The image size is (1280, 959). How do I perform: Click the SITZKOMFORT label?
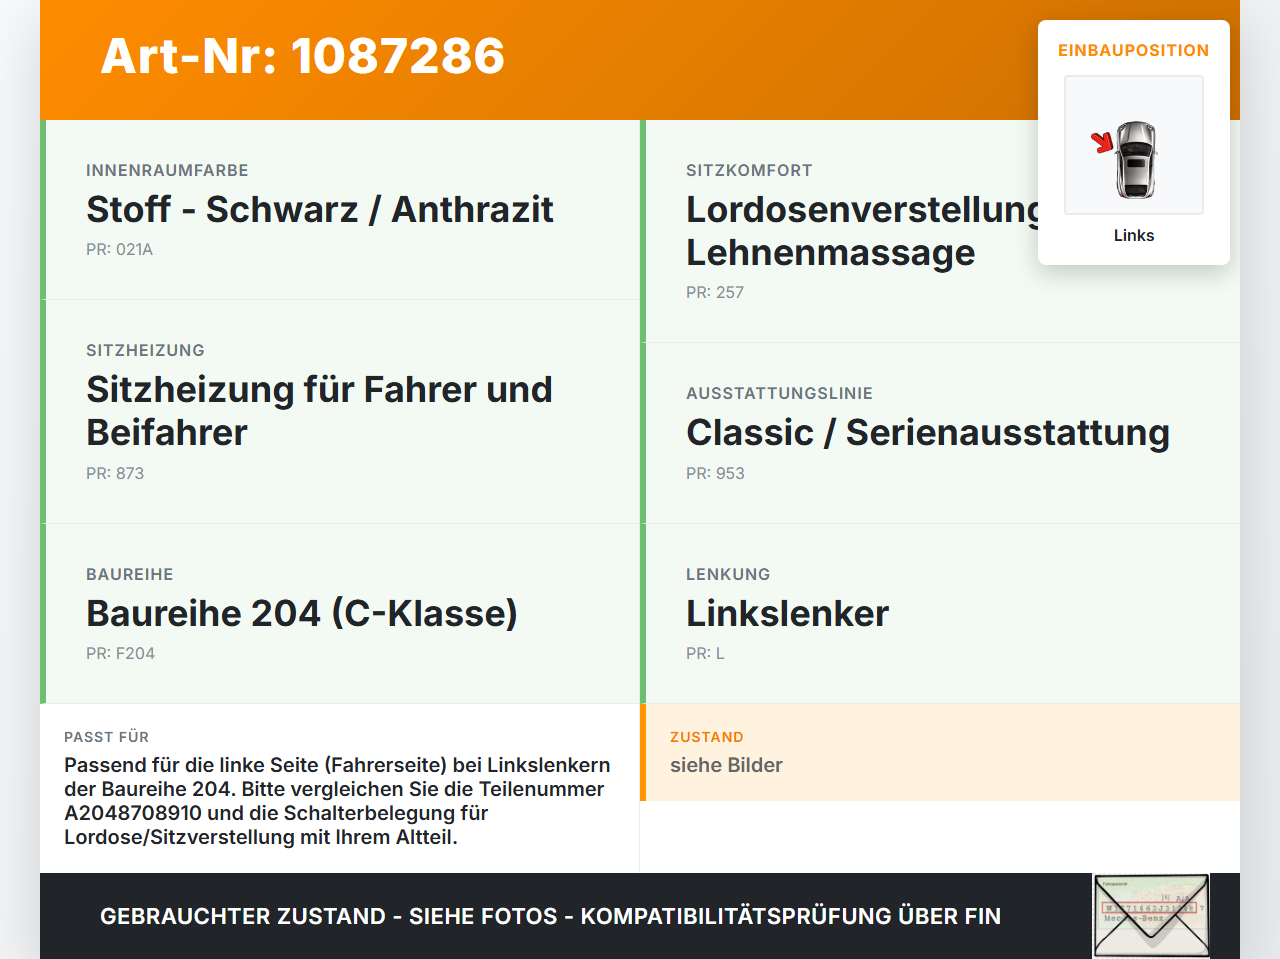tap(749, 170)
